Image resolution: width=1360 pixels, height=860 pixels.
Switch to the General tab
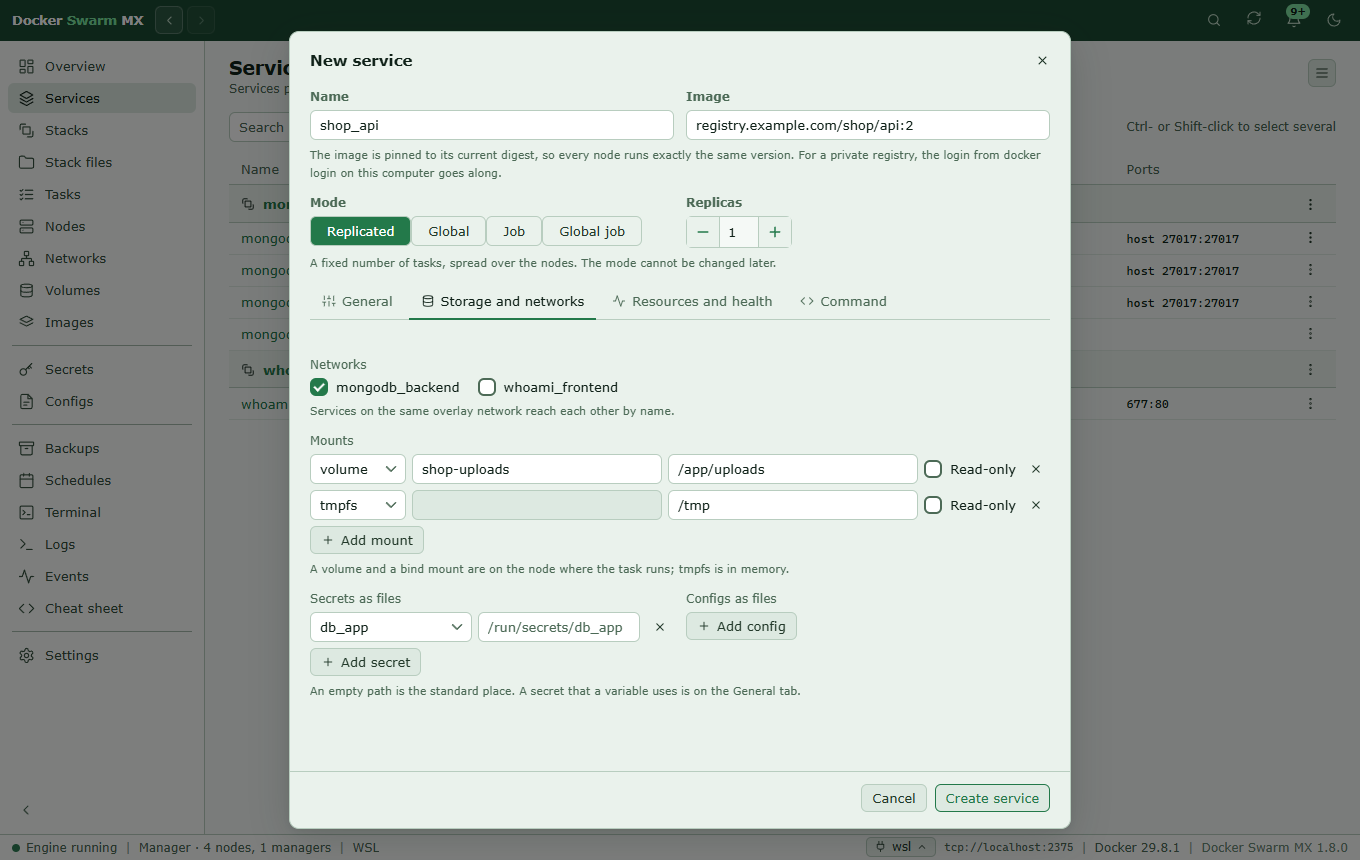click(357, 301)
